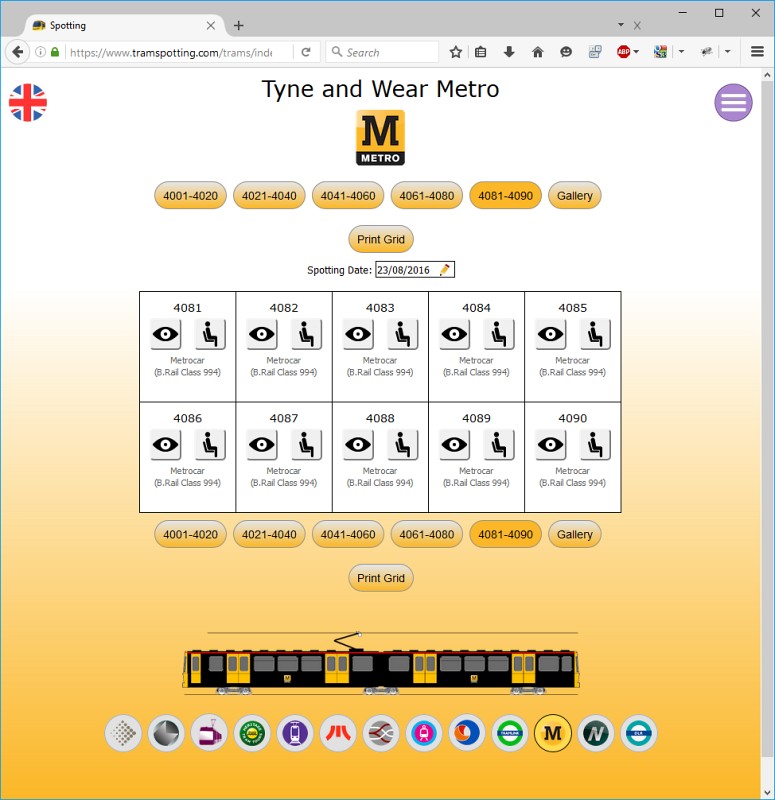
Task: Go to the browser home page icon
Action: click(x=537, y=52)
